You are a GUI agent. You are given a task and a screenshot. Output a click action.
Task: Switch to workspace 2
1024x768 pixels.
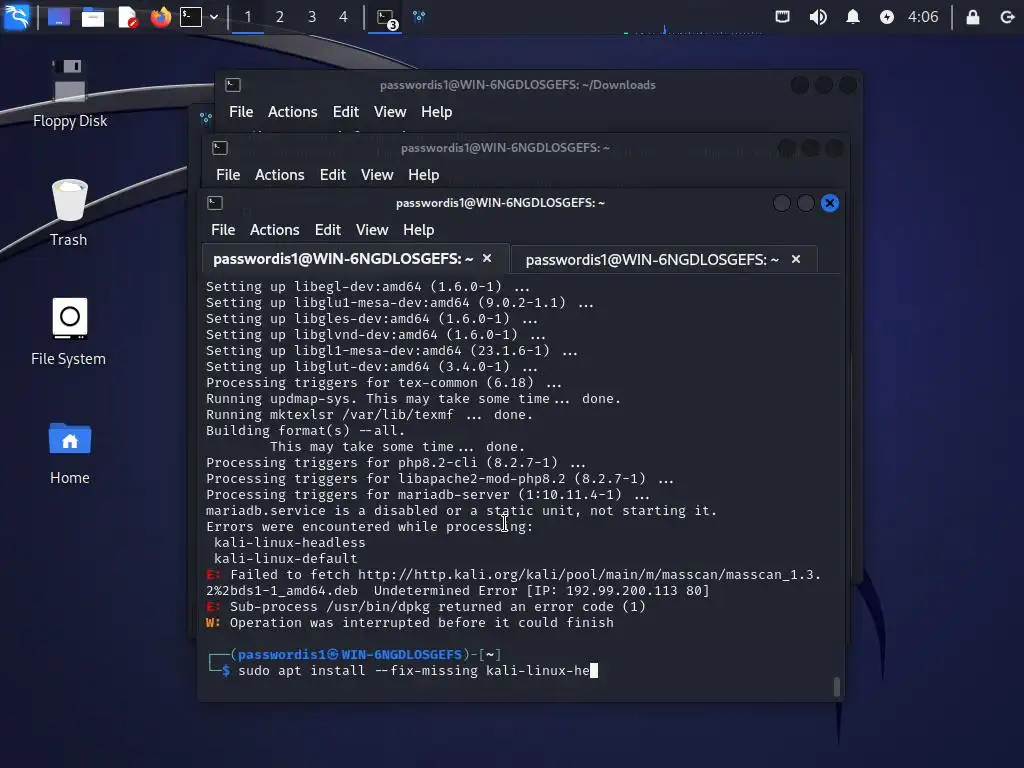click(x=280, y=17)
